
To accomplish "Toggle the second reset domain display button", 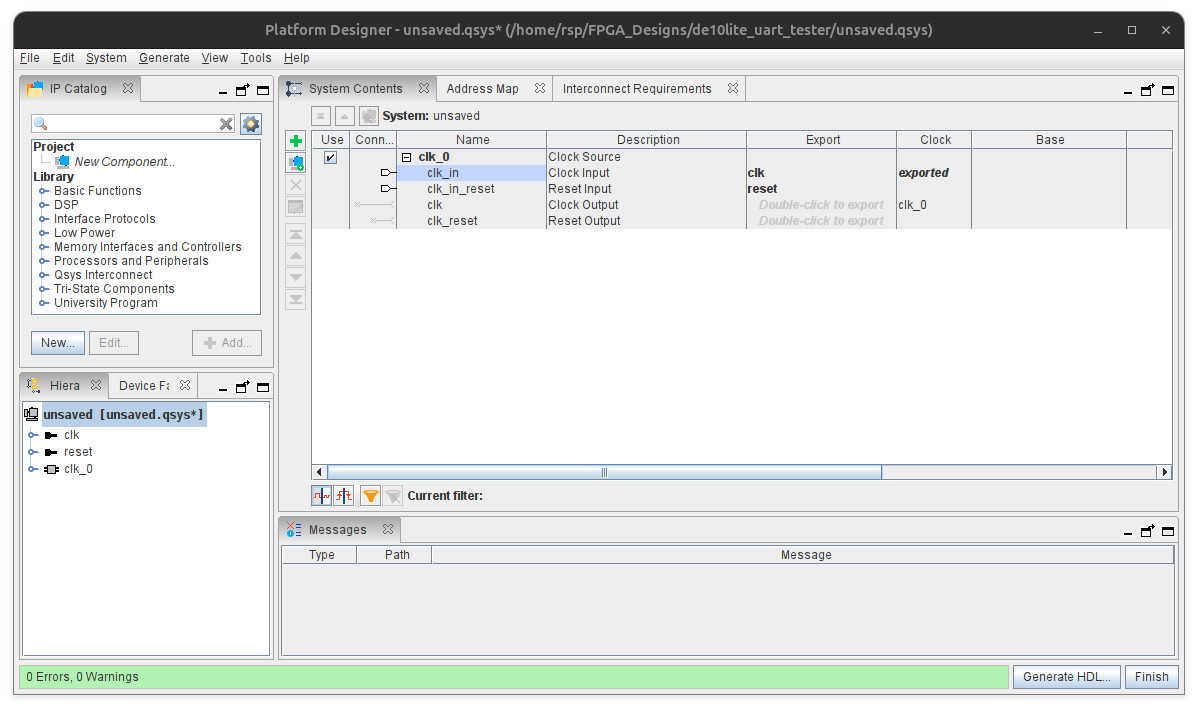I will tap(343, 496).
